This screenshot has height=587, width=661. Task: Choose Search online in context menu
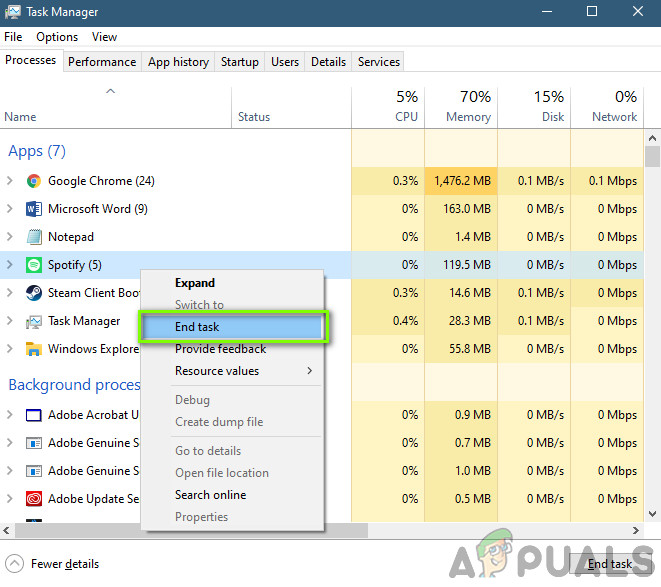(210, 495)
